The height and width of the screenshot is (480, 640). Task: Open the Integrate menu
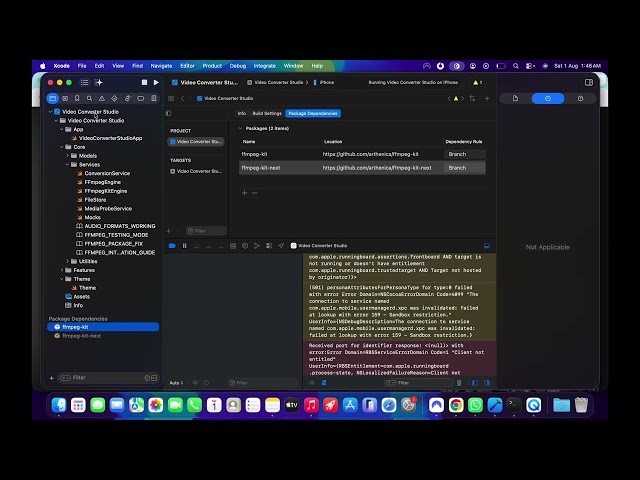[x=264, y=66]
